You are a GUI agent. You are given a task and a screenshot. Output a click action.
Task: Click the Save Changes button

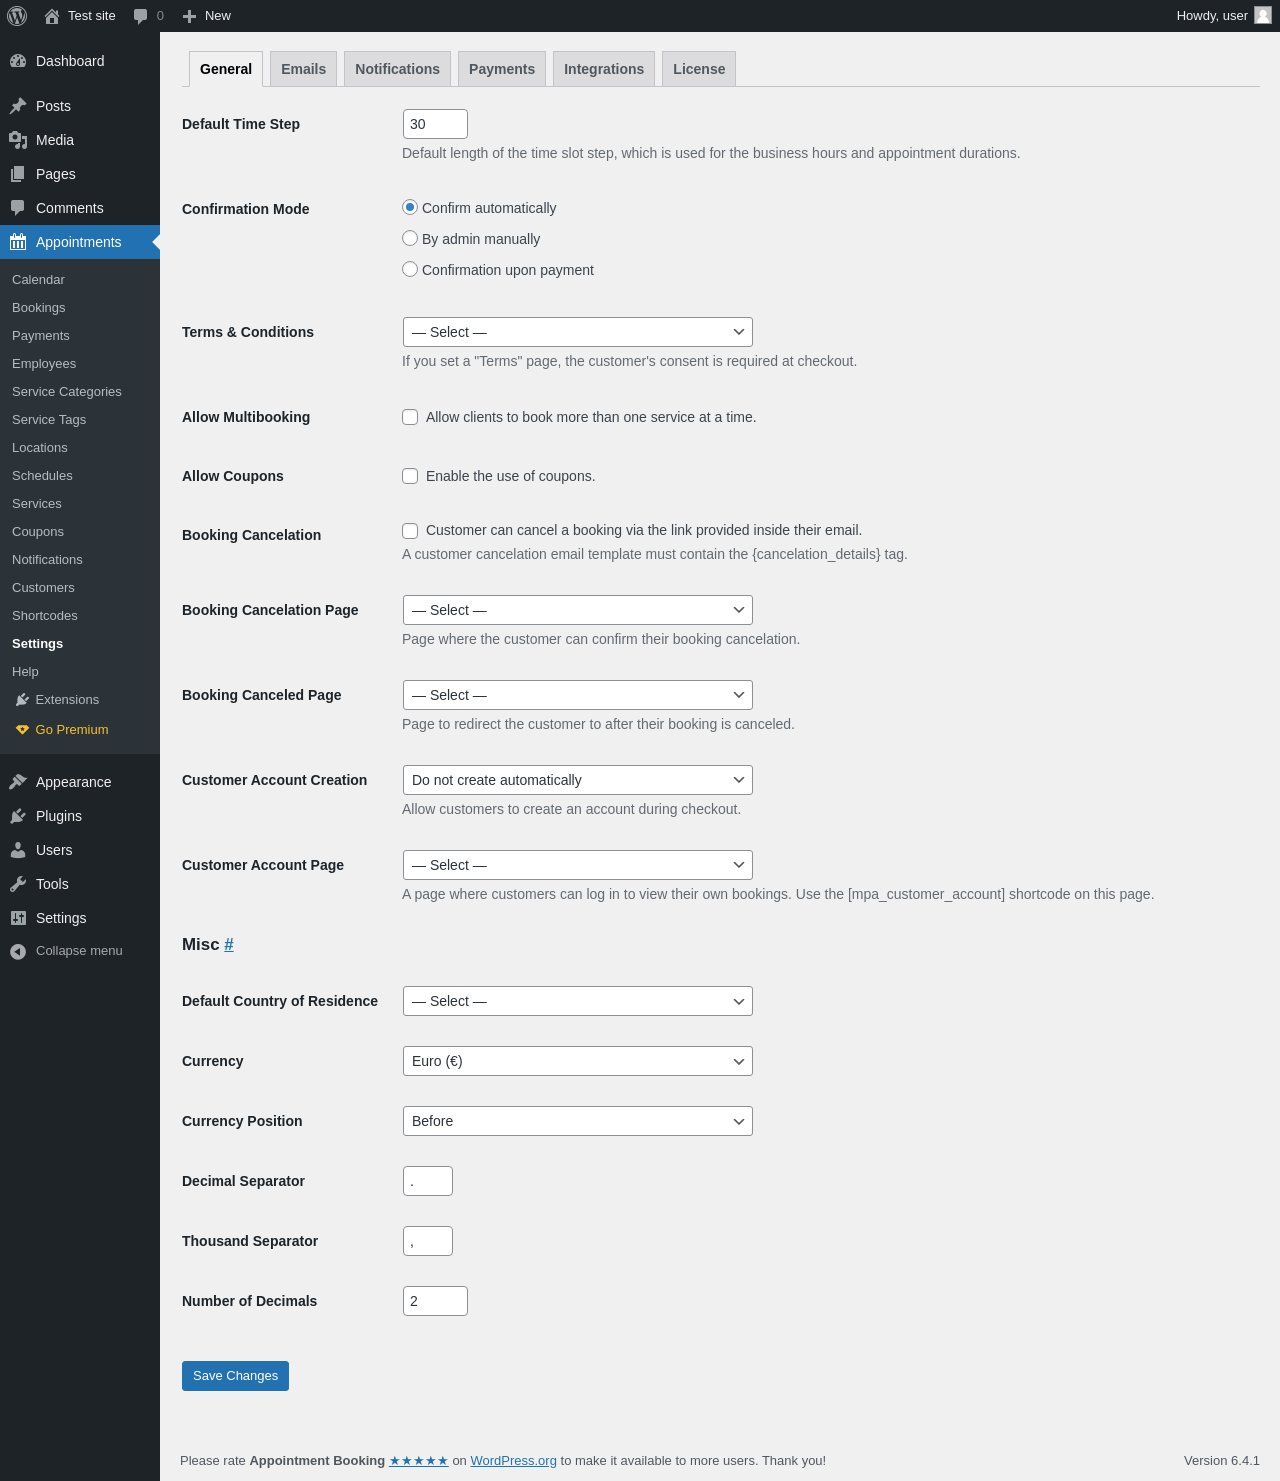(x=235, y=1376)
